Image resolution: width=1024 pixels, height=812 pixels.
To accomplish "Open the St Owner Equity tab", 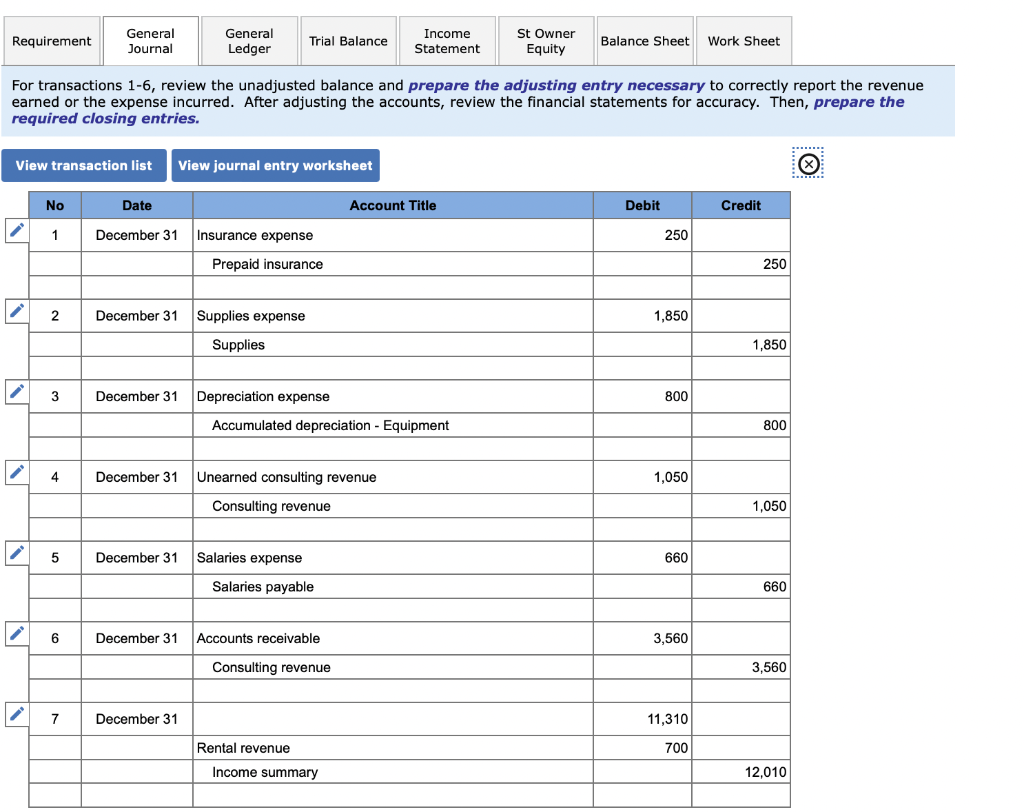I will [545, 40].
